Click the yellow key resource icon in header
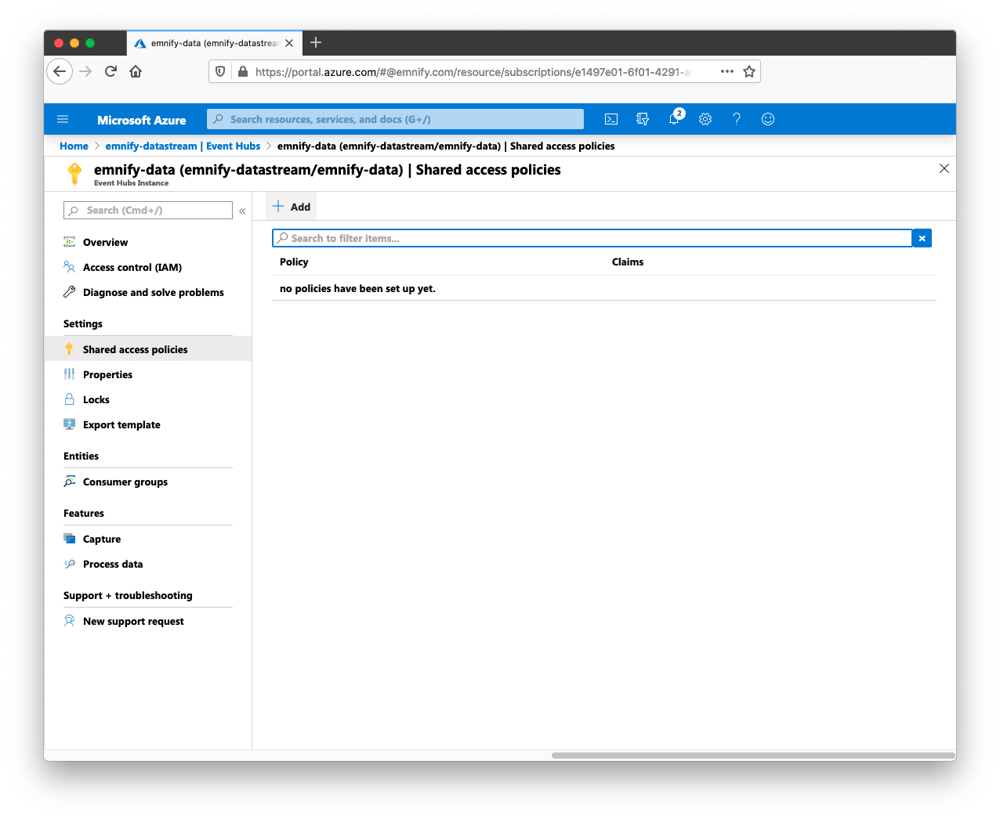The height and width of the screenshot is (819, 1000). click(x=75, y=173)
